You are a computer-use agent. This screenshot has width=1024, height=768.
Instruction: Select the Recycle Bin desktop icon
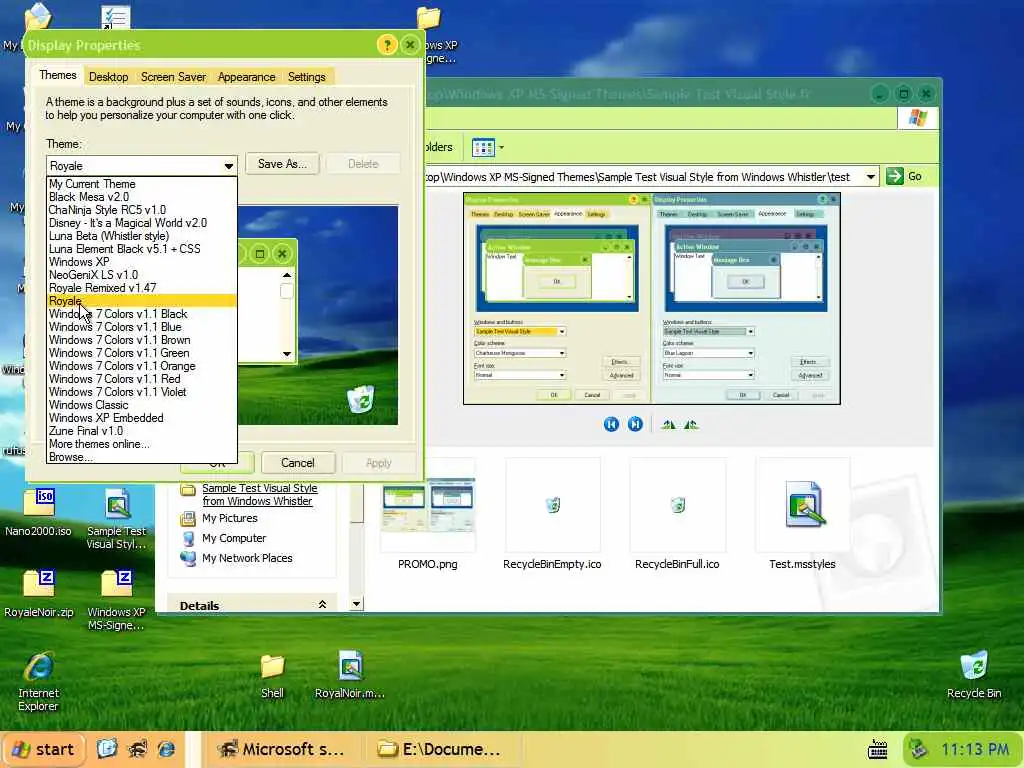pos(974,675)
